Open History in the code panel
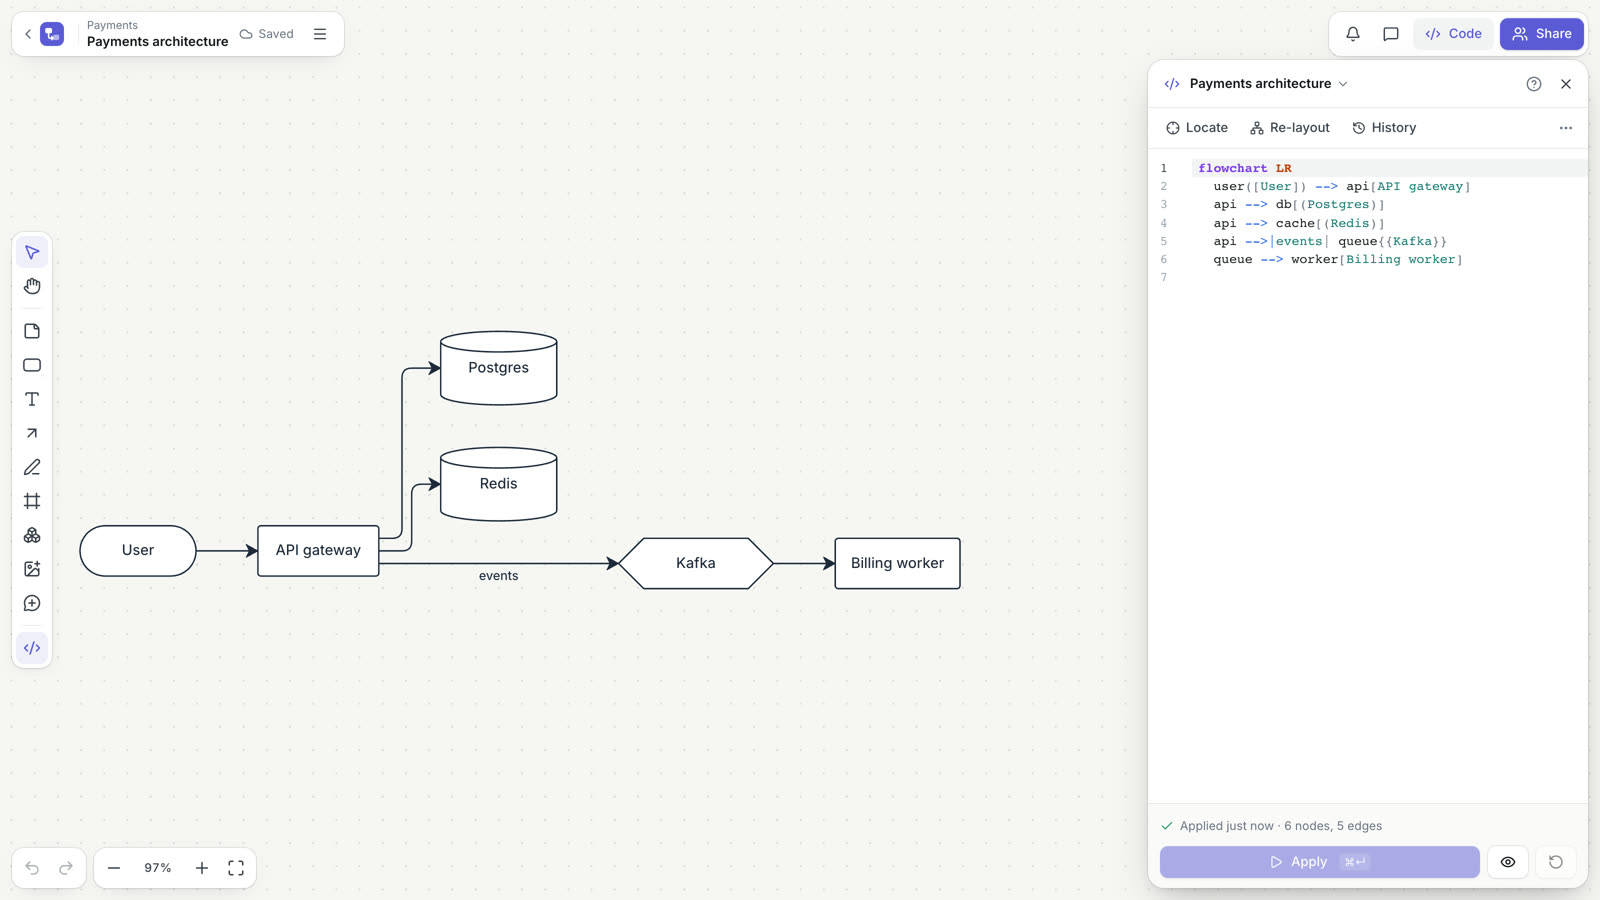 (1384, 128)
